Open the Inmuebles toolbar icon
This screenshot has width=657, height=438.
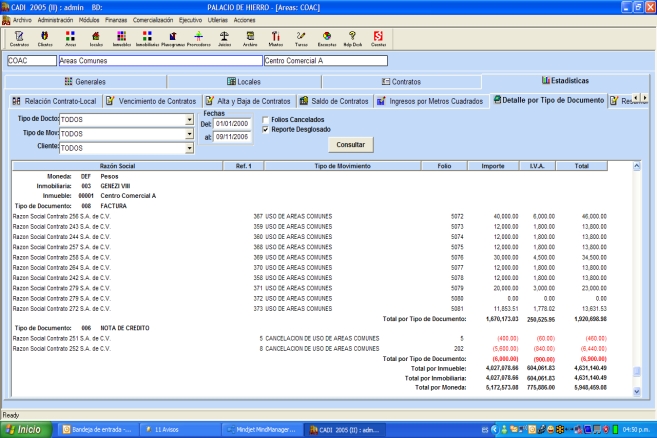coord(122,38)
